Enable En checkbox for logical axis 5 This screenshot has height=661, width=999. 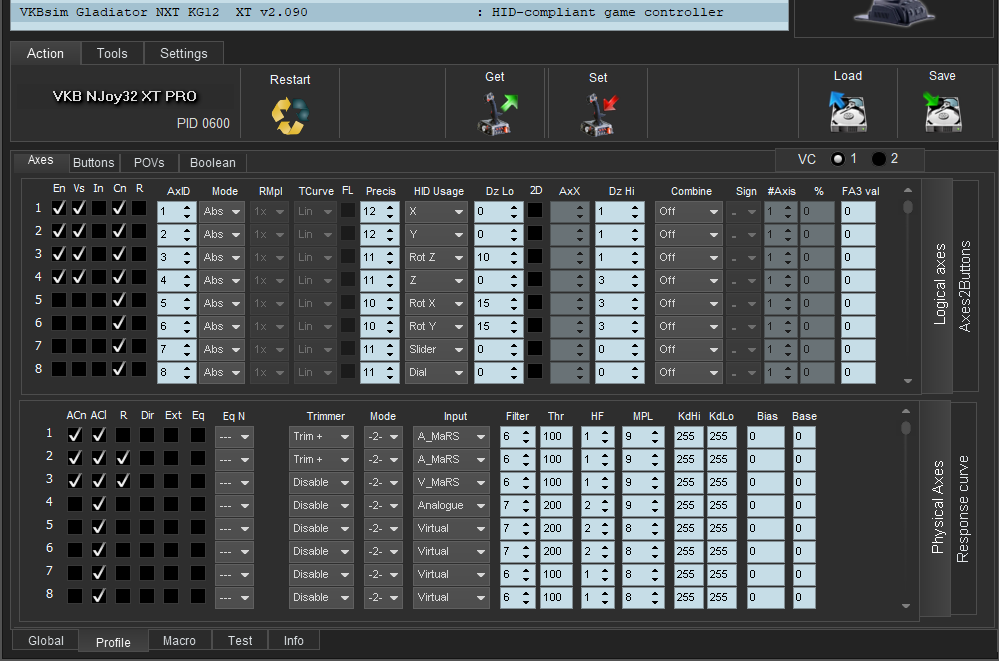pos(59,300)
